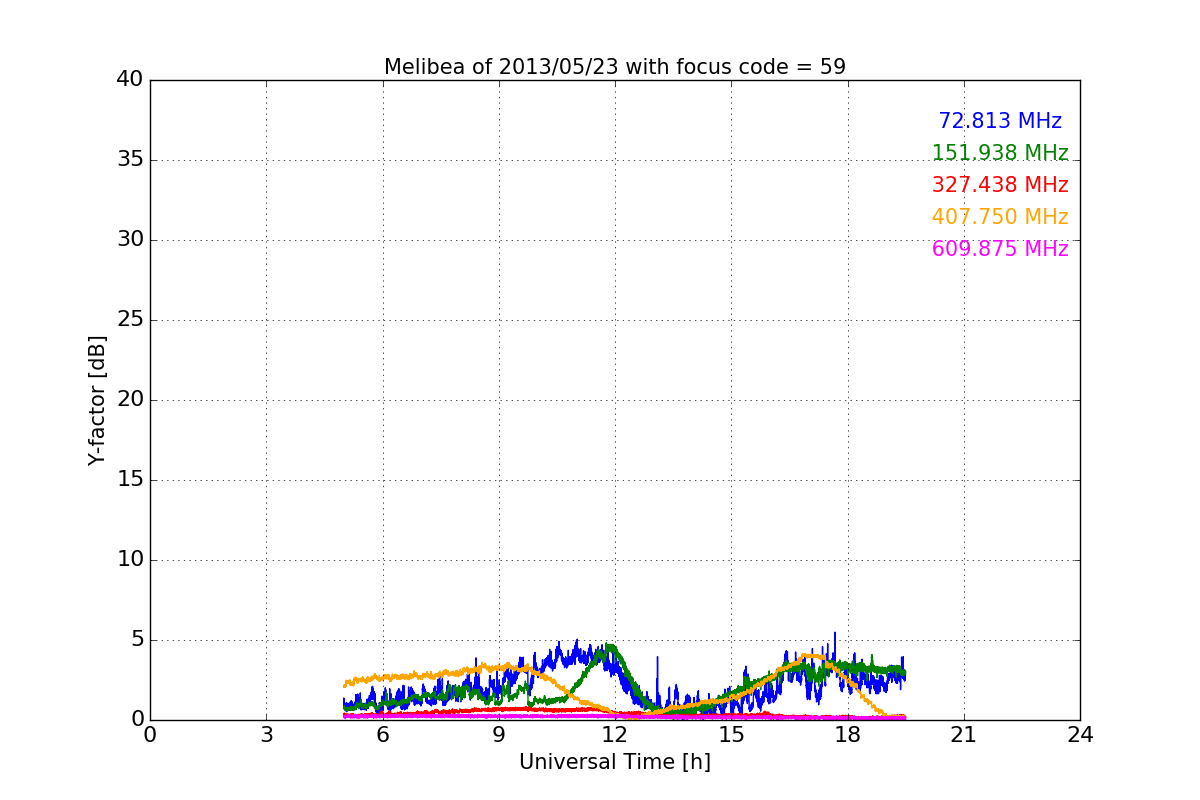Click the y-axis tick label 30
1200x800 pixels.
point(130,239)
